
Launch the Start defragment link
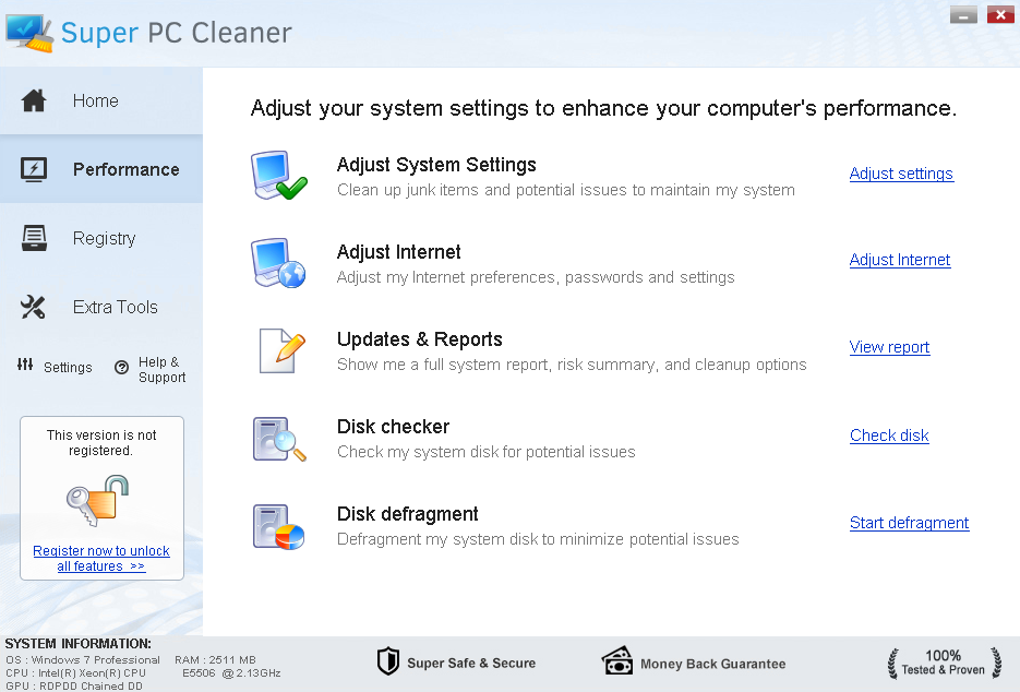point(909,523)
